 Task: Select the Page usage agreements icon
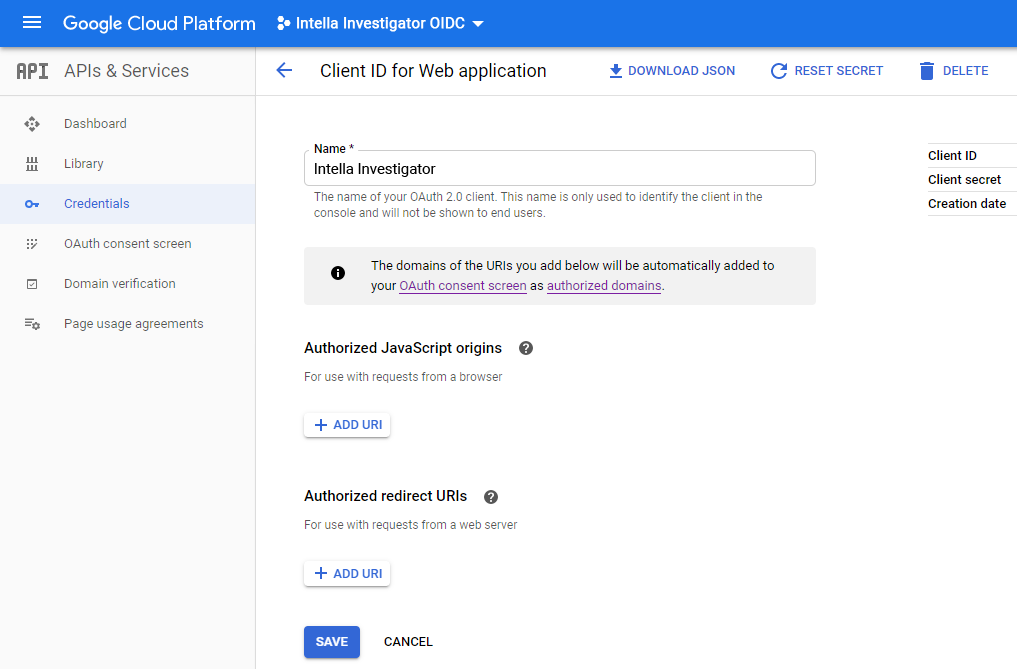tap(31, 322)
